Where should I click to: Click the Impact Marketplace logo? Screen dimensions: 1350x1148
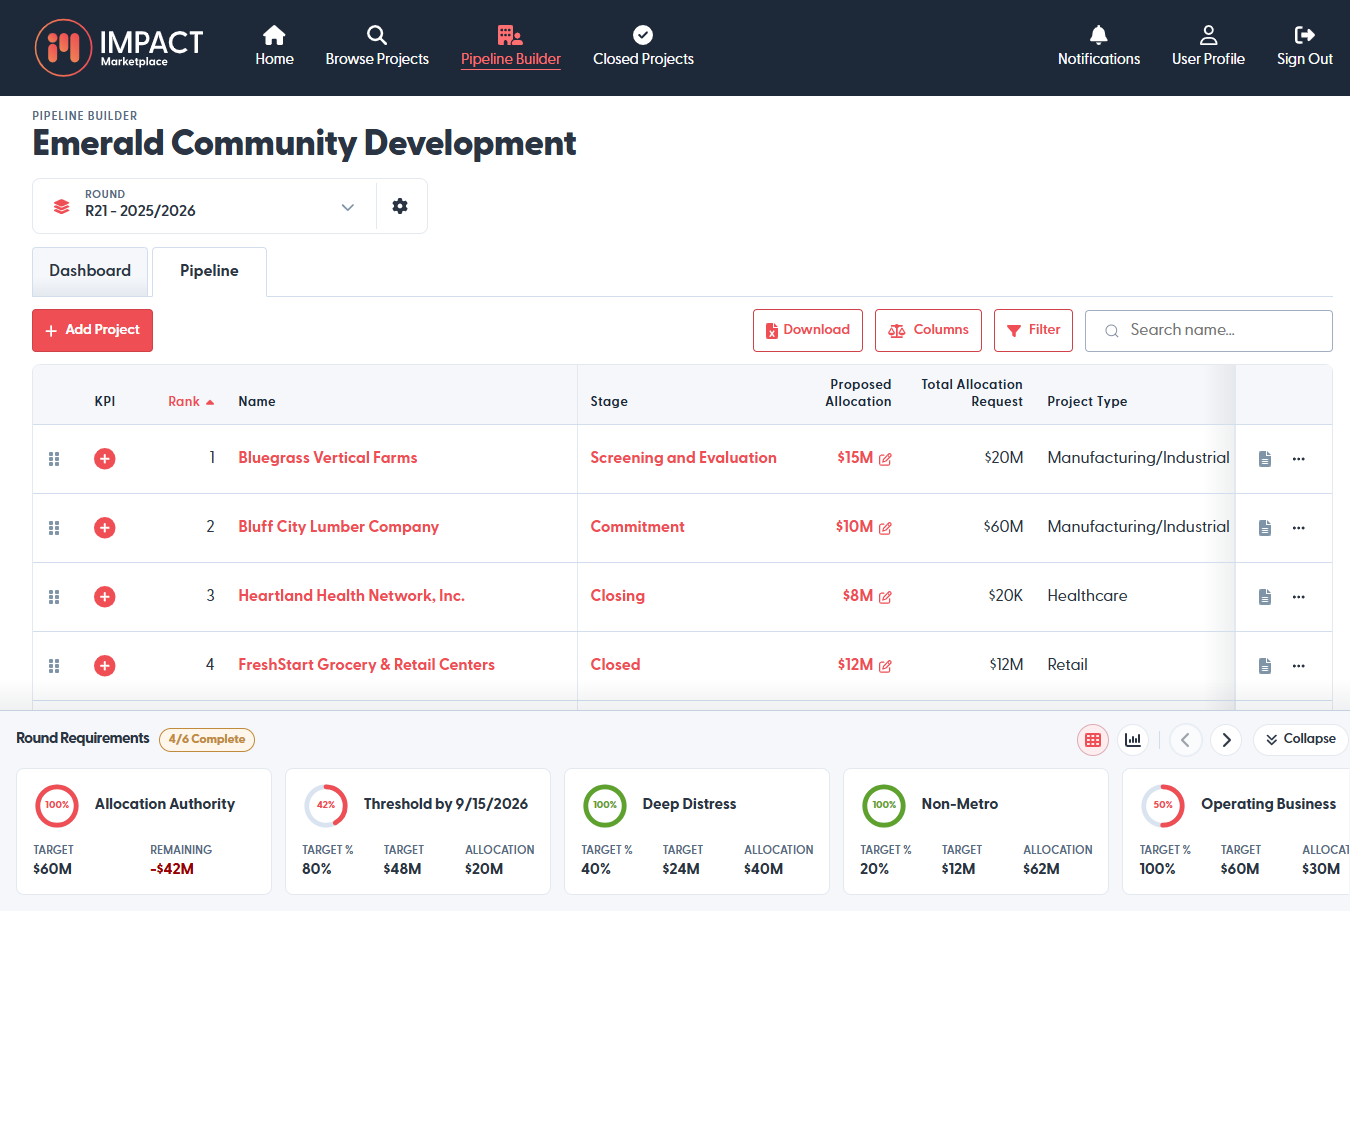pos(119,48)
